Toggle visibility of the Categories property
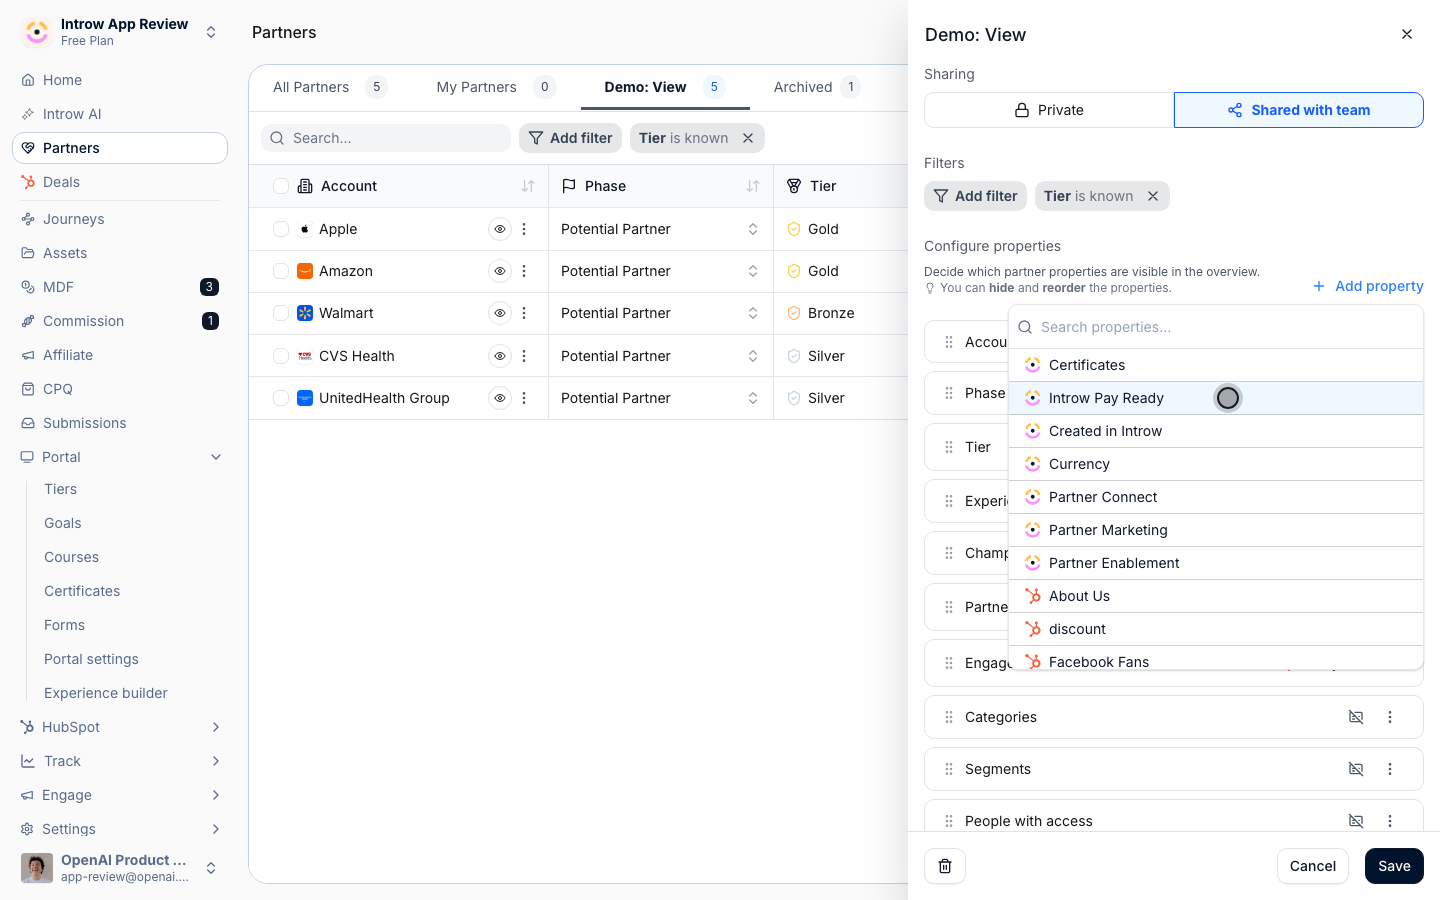 click(x=1356, y=717)
